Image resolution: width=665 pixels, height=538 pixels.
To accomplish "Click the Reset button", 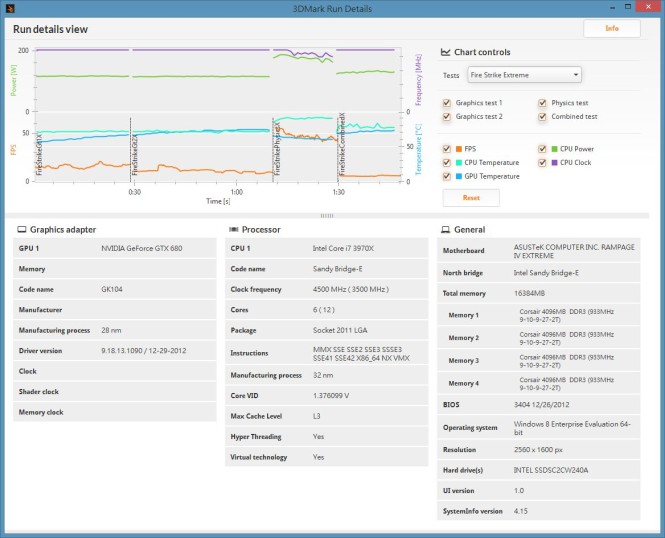I will [471, 198].
